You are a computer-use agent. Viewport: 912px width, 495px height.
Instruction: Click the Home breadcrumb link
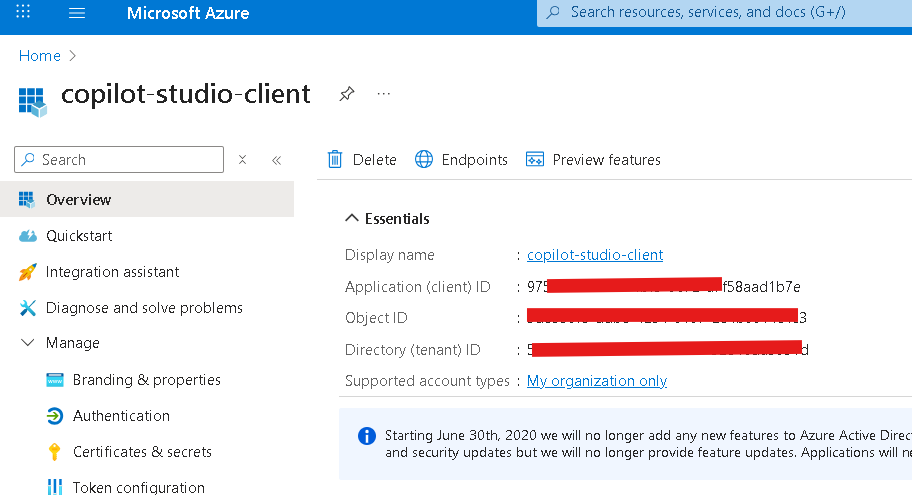40,56
